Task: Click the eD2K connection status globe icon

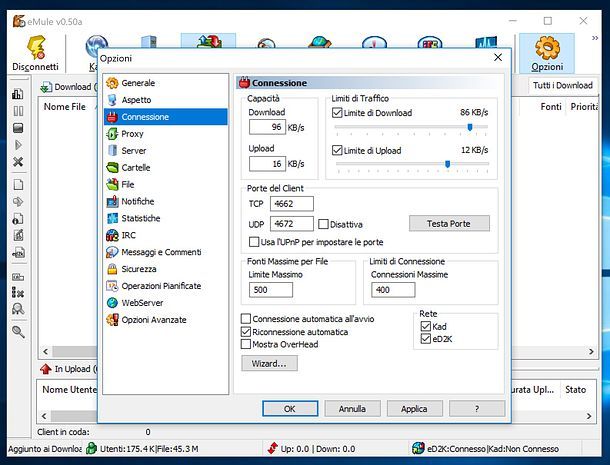Action: (418, 449)
